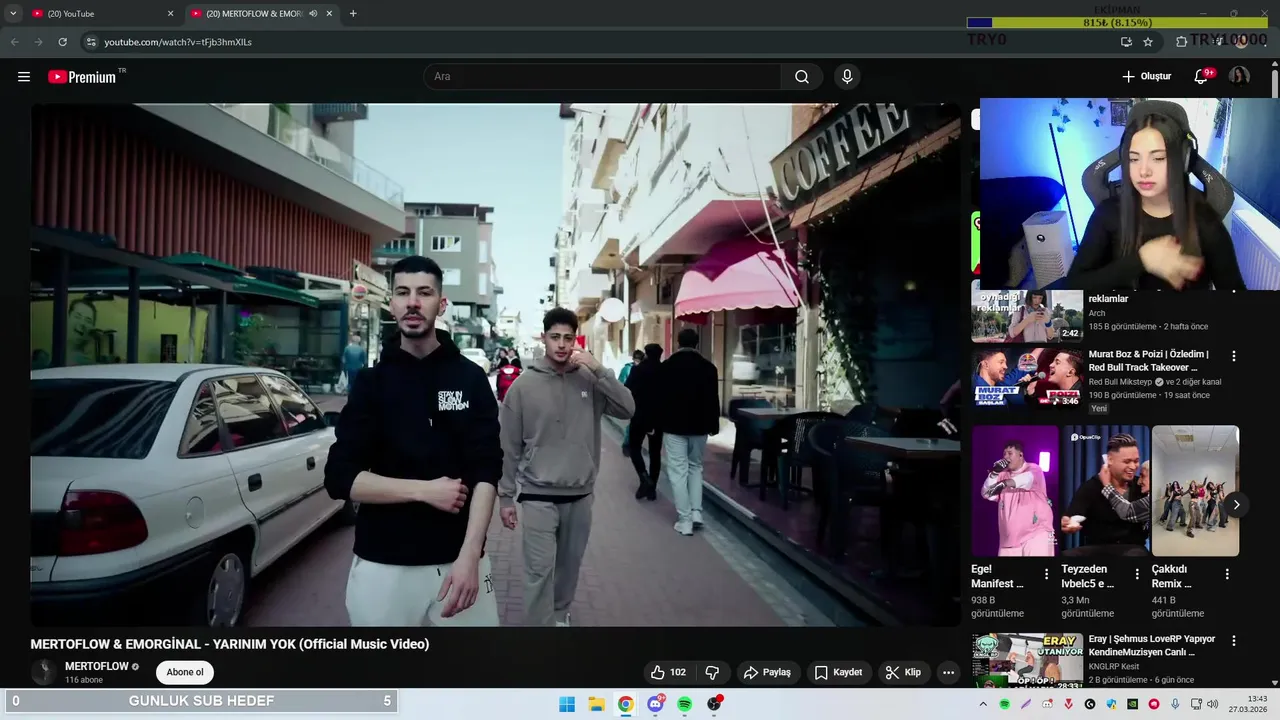Open the MERTOFLOW channel name link
The height and width of the screenshot is (720, 1280).
point(97,666)
